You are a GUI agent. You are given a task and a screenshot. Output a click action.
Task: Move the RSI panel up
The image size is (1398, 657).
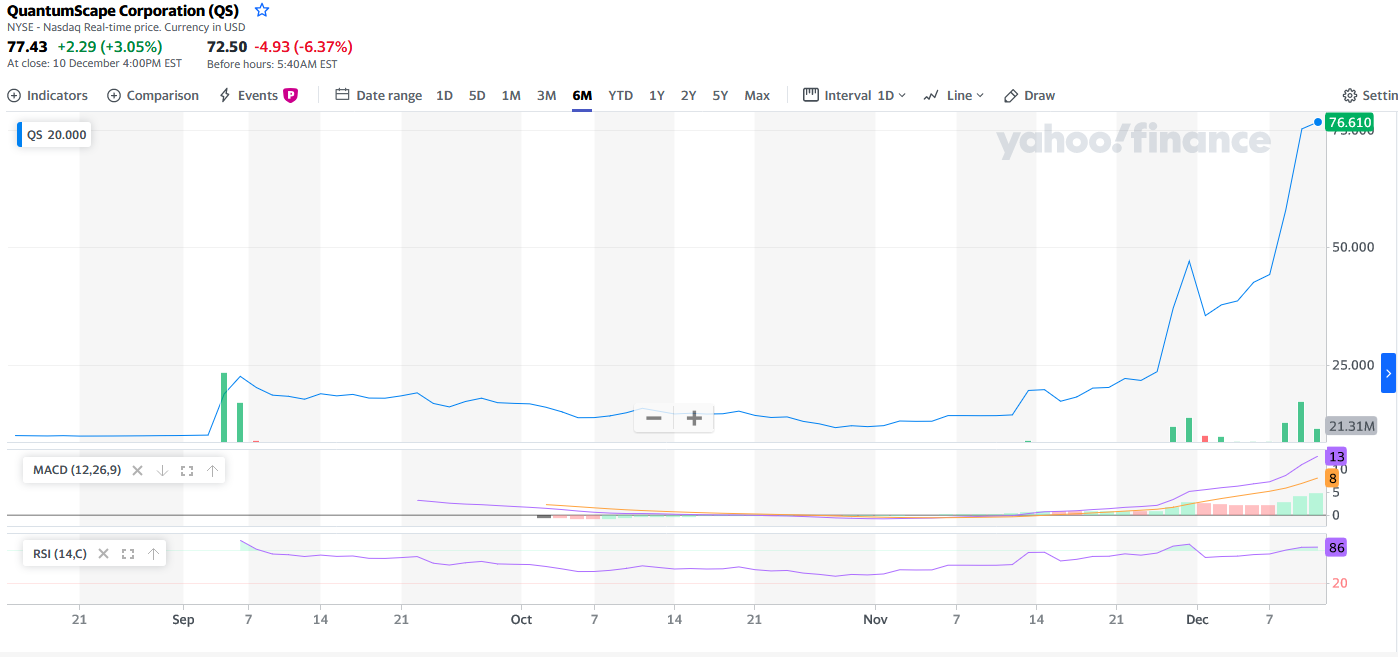(x=153, y=553)
